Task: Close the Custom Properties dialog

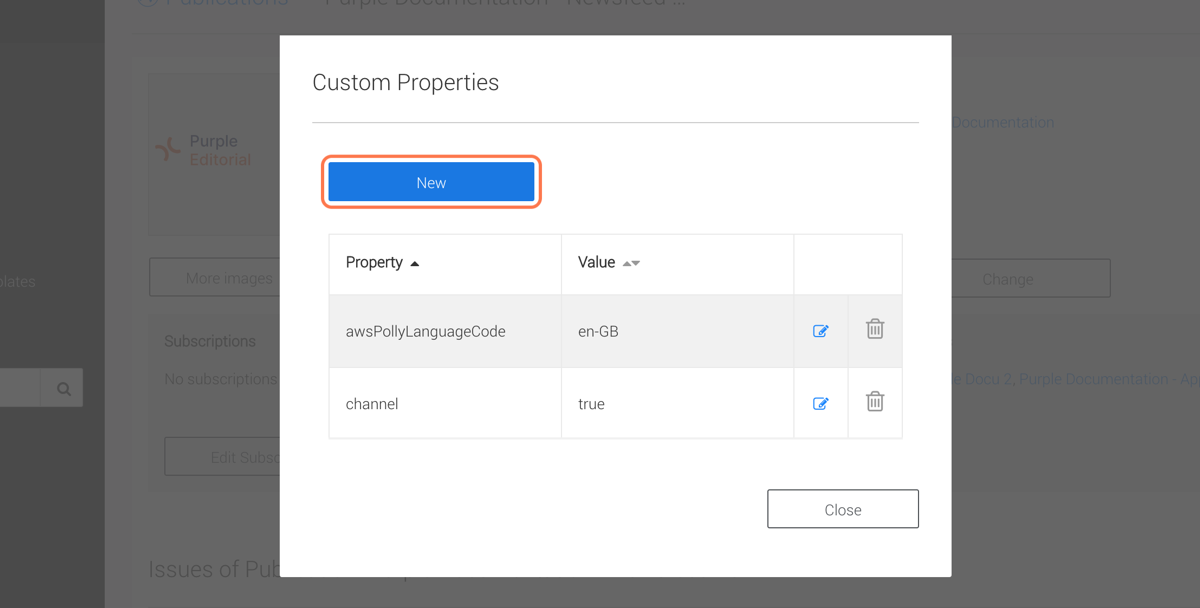Action: tap(843, 509)
